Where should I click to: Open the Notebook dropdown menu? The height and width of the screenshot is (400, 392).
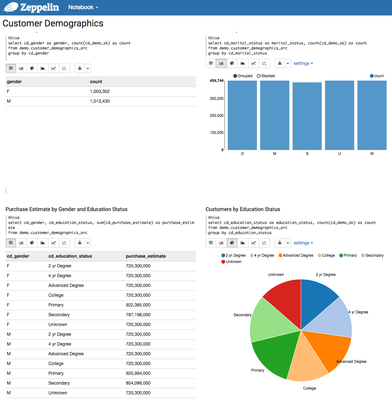pyautogui.click(x=83, y=7)
